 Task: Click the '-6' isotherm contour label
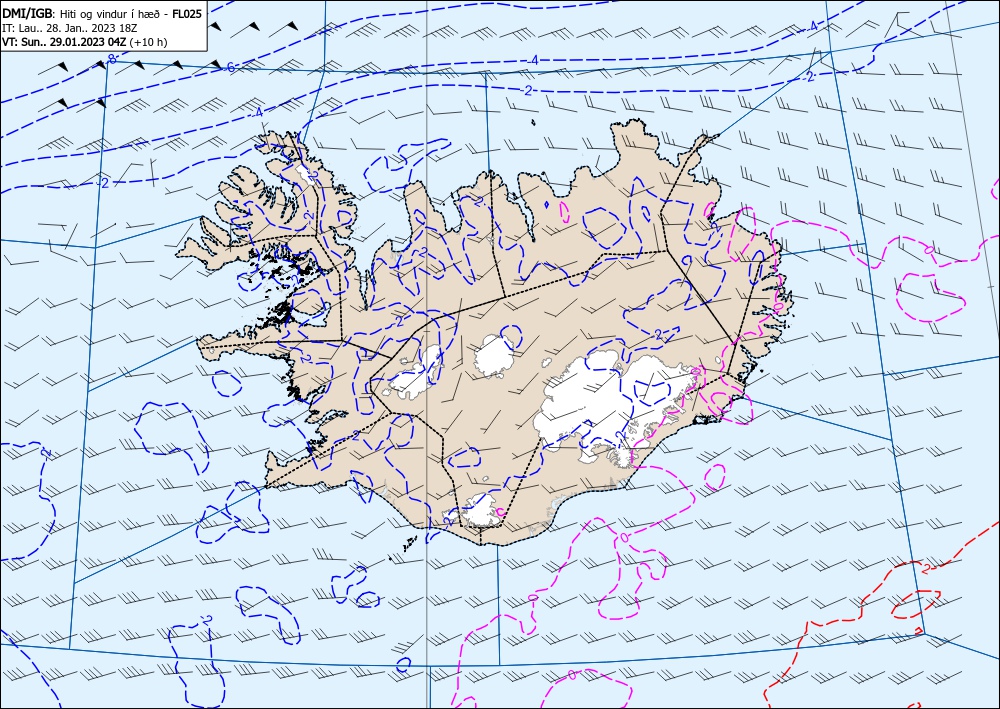click(229, 67)
